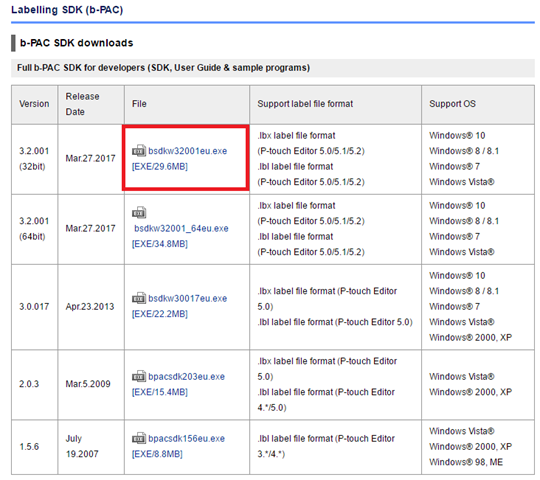Open the bpacsdk203eu.exe download link
The height and width of the screenshot is (480, 540).
click(186, 377)
